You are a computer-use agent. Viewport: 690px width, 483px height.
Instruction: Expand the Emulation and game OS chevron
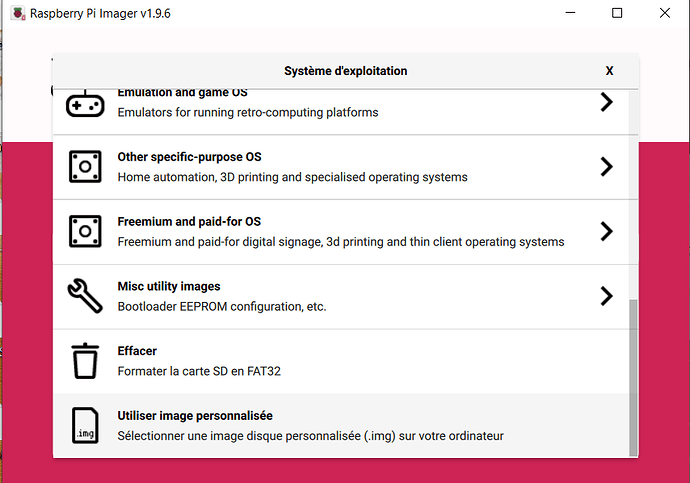pos(607,102)
